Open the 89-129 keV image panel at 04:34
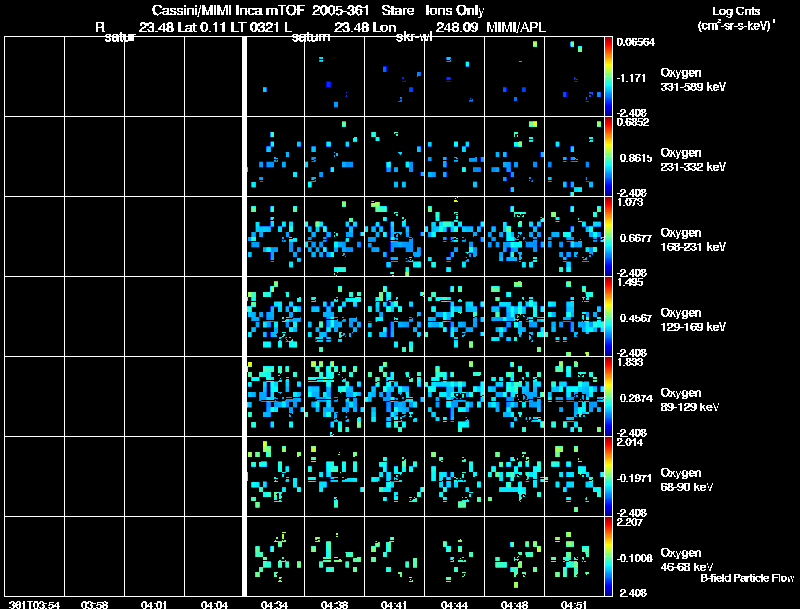Screen dimensions: 800x609 pyautogui.click(x=276, y=397)
